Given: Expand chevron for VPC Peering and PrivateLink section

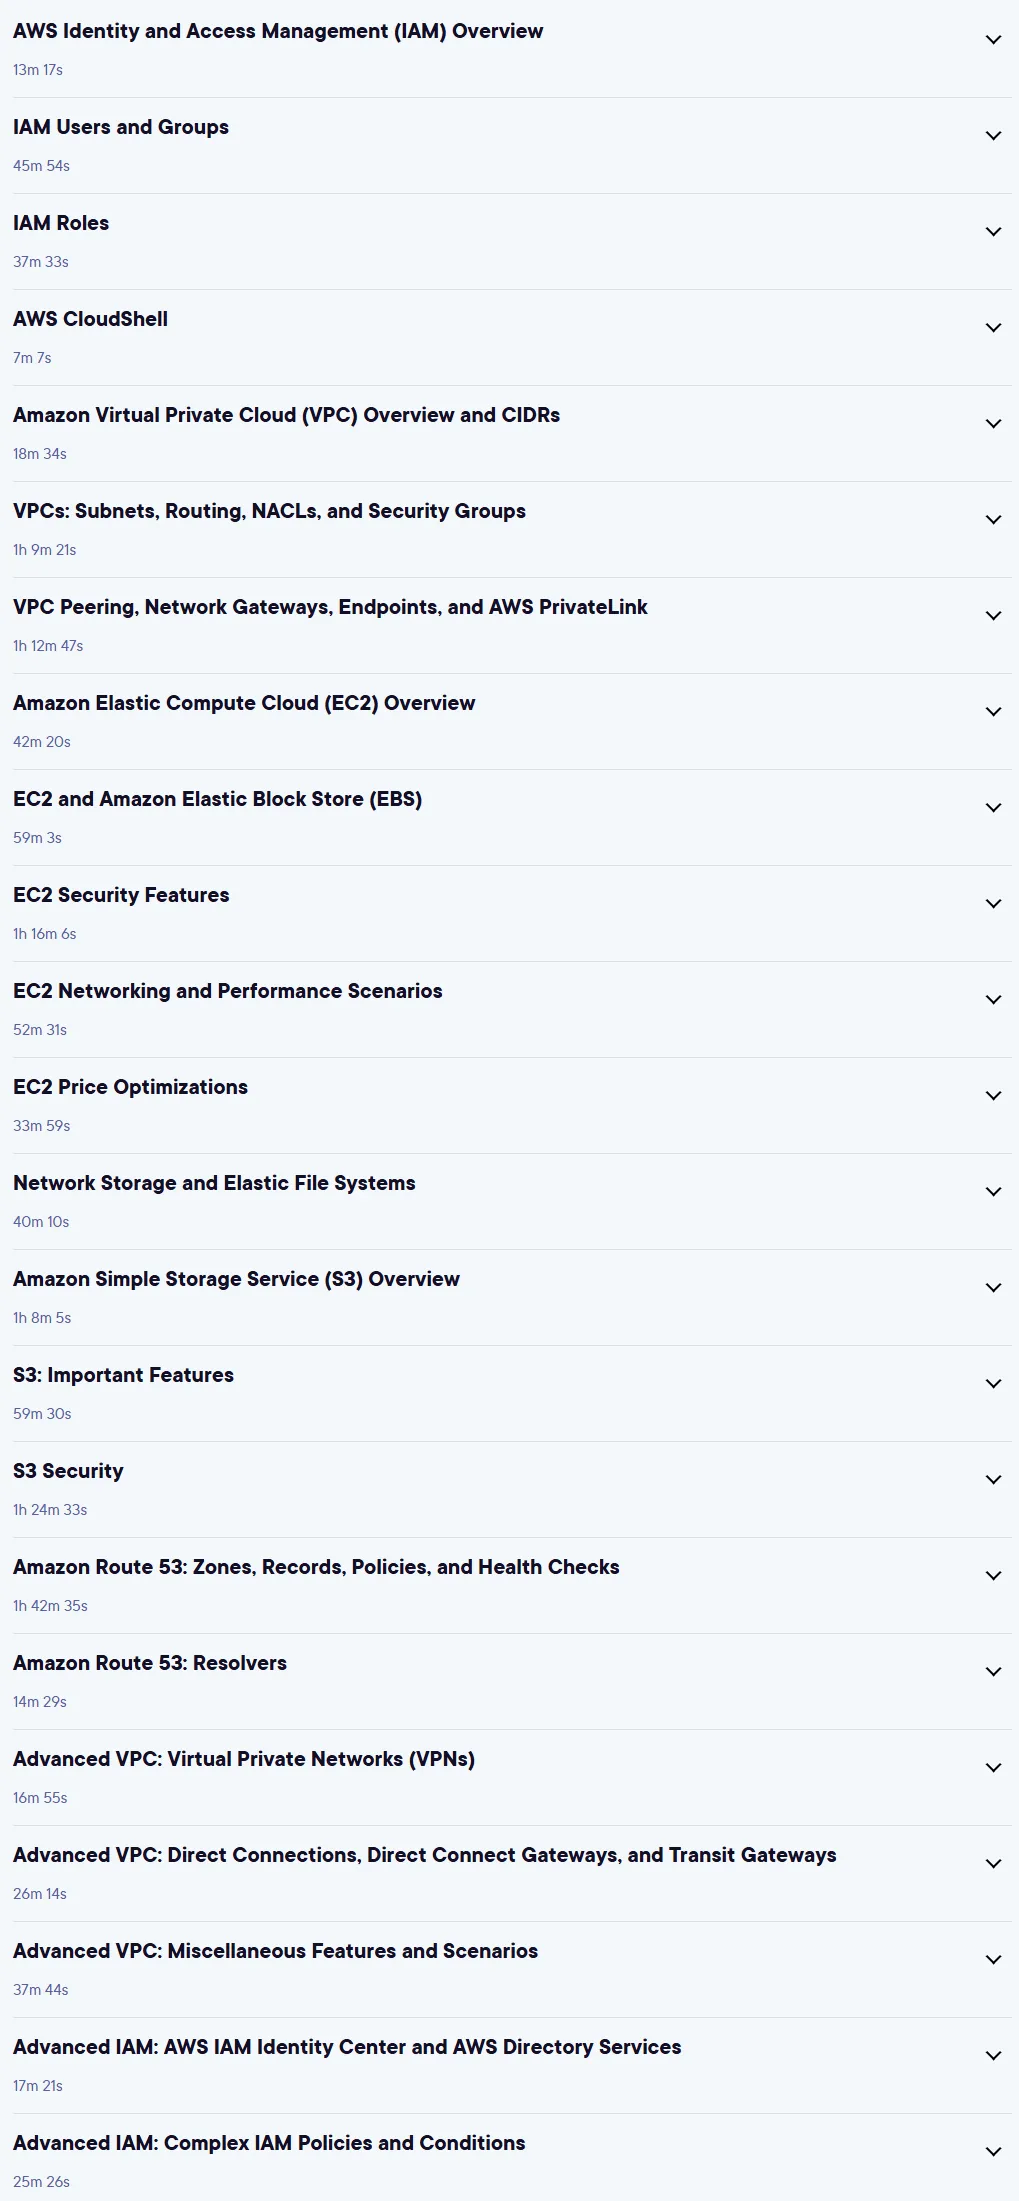Looking at the screenshot, I should tap(993, 616).
